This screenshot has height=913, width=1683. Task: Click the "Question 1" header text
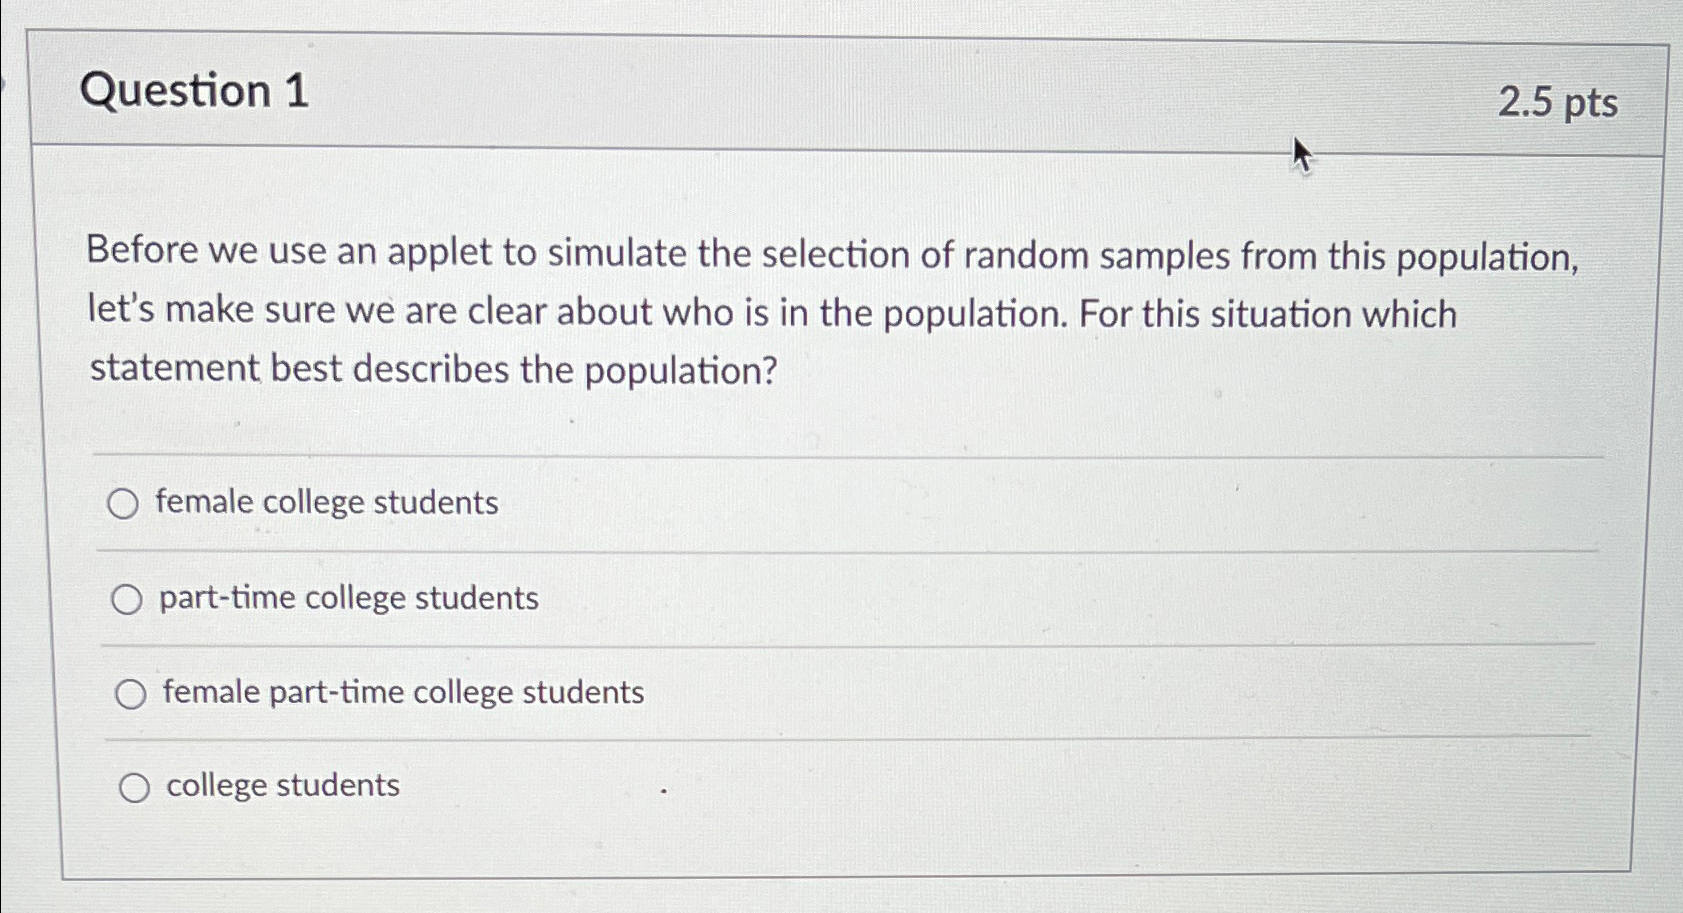196,92
